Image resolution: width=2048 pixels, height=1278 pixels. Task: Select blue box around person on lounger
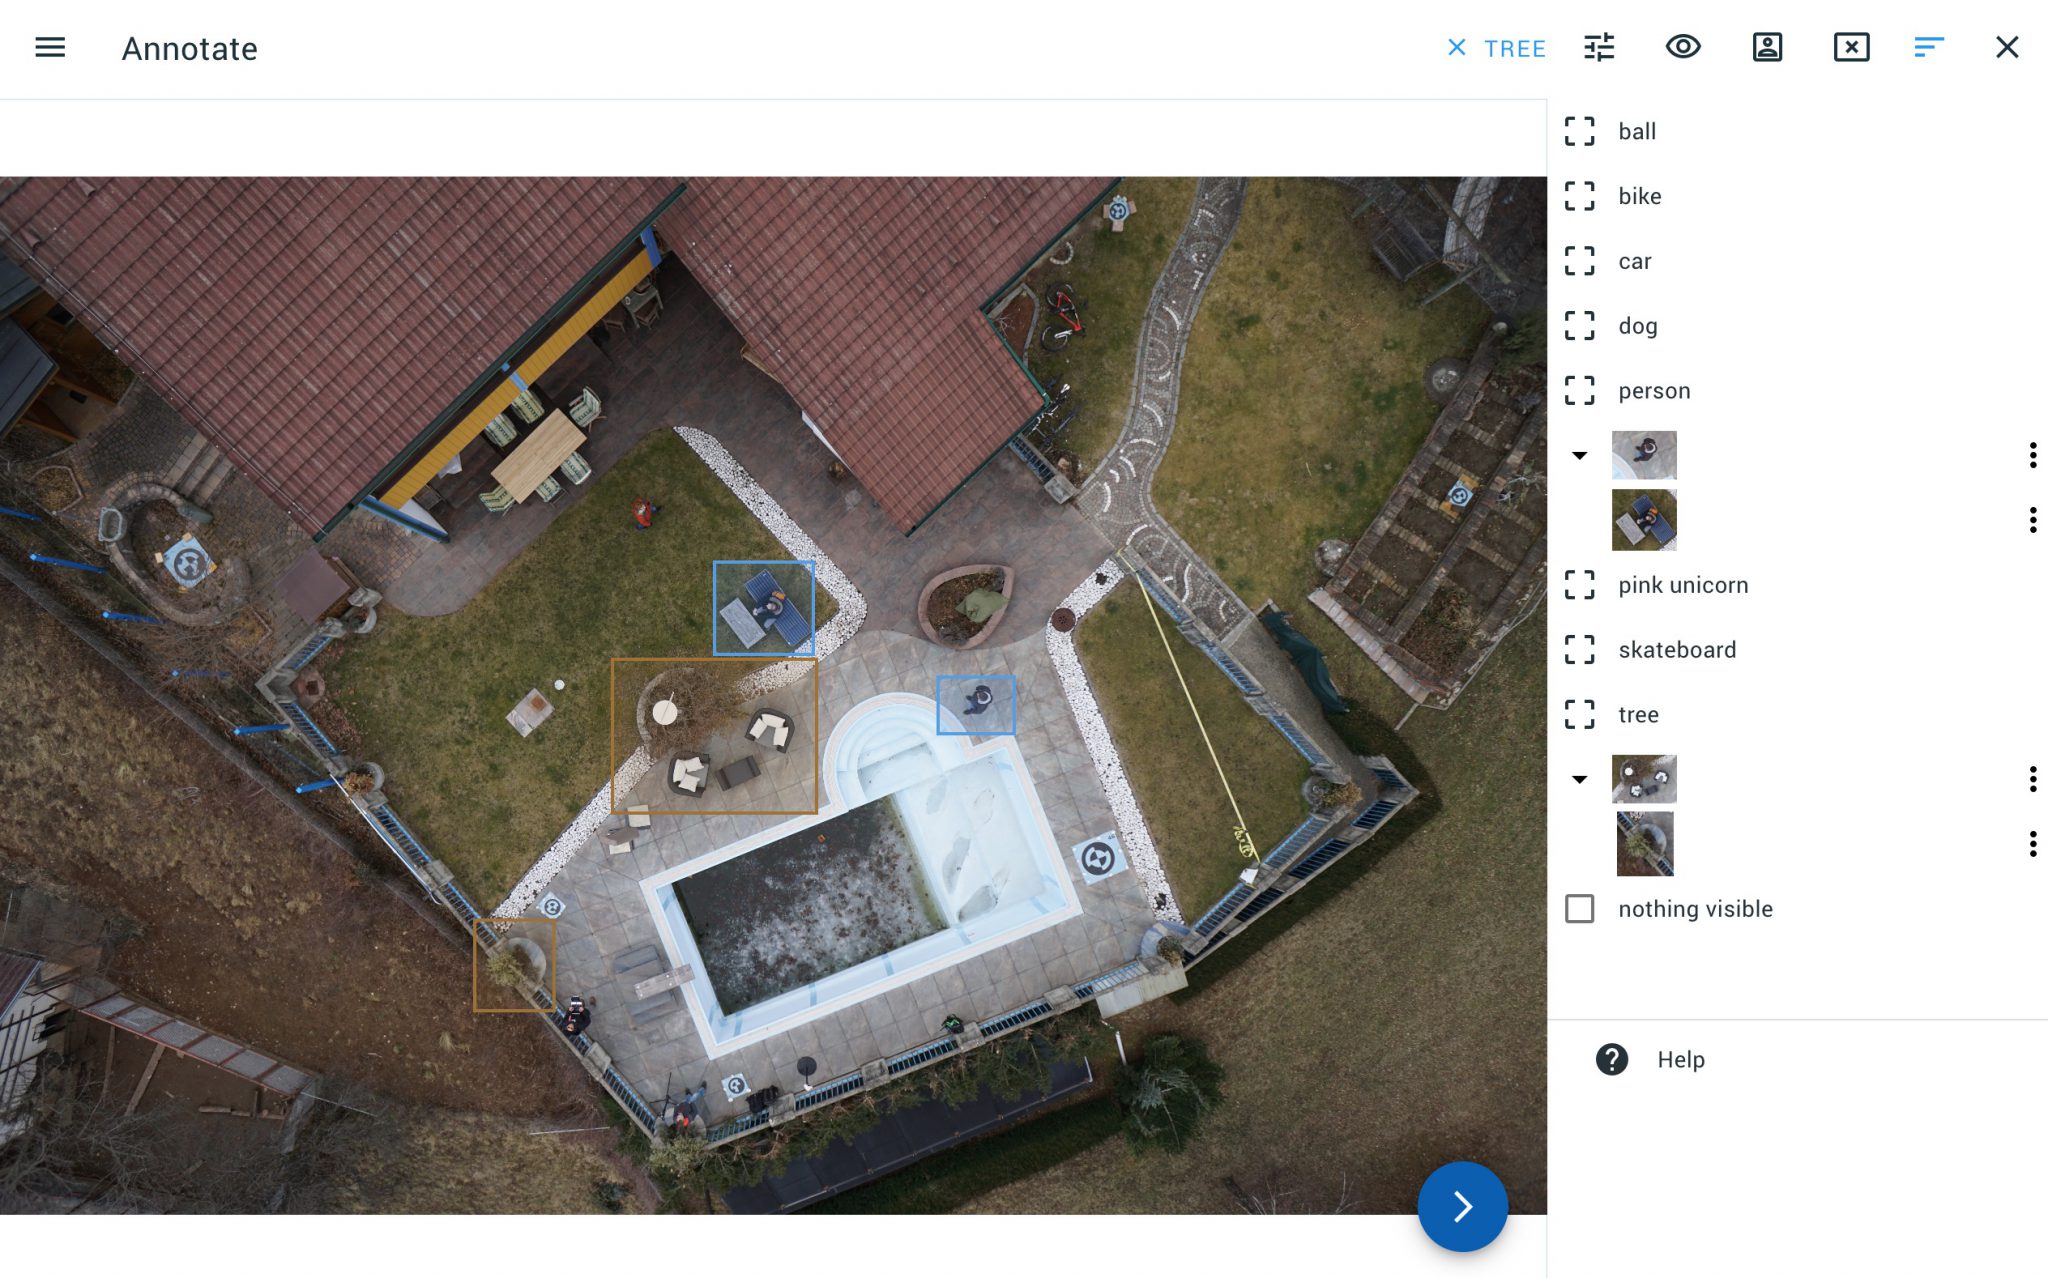tap(764, 608)
